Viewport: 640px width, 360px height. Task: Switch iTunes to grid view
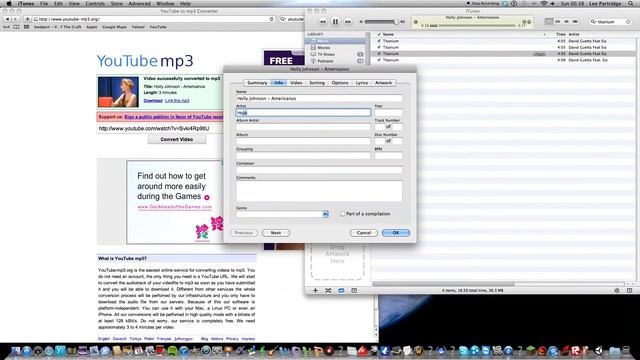tap(566, 21)
